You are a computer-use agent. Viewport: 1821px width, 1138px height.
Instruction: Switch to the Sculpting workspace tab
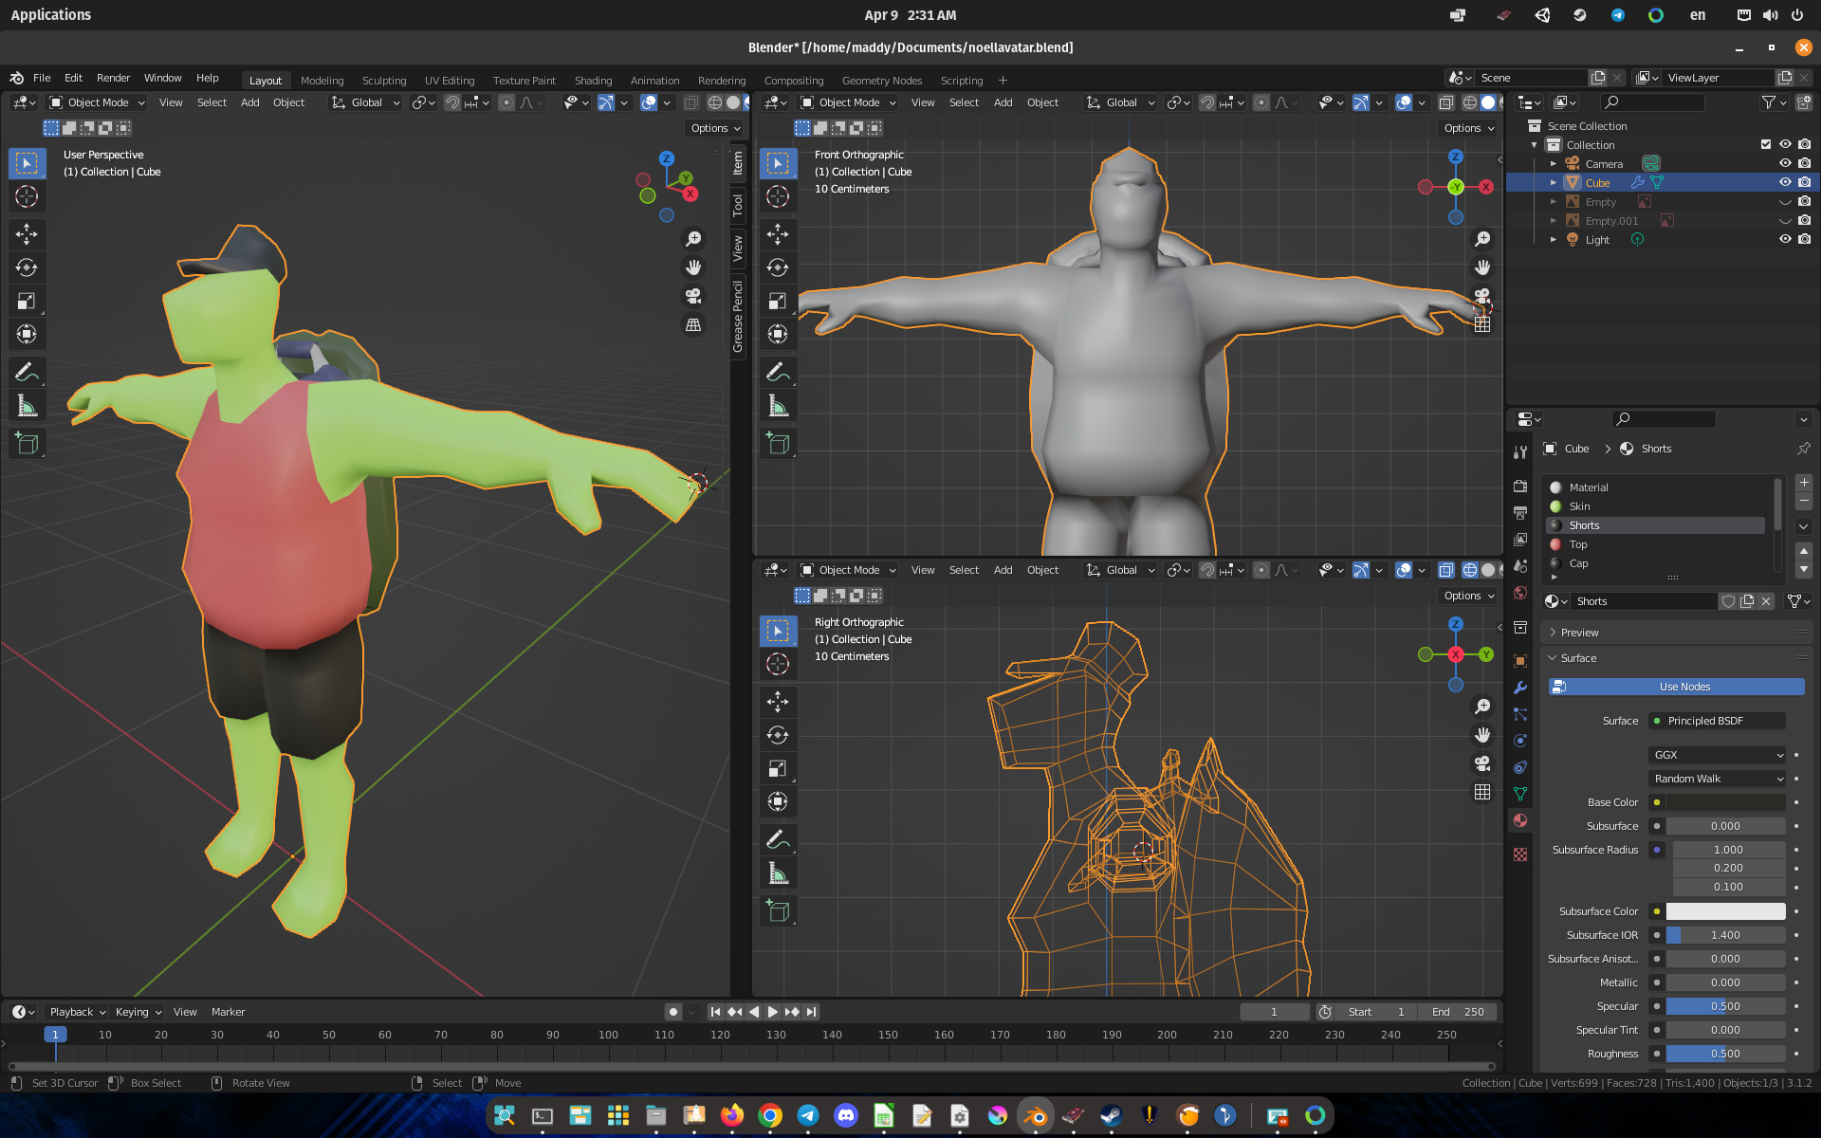(x=384, y=80)
